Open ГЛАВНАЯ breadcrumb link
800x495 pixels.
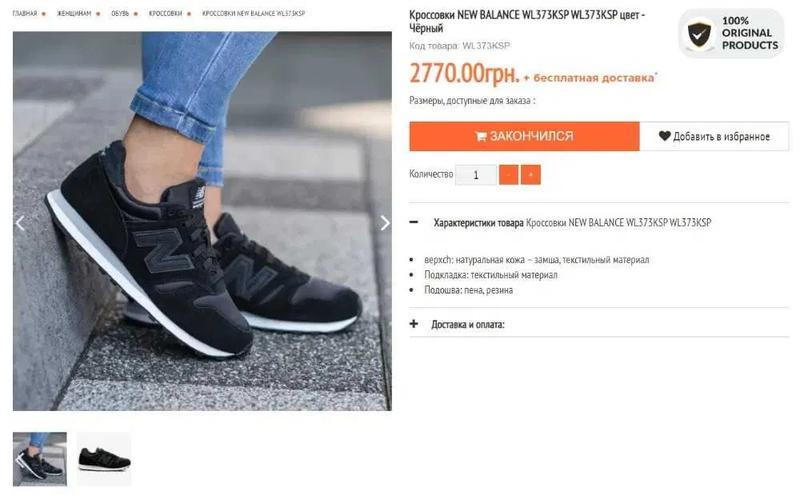coord(24,13)
